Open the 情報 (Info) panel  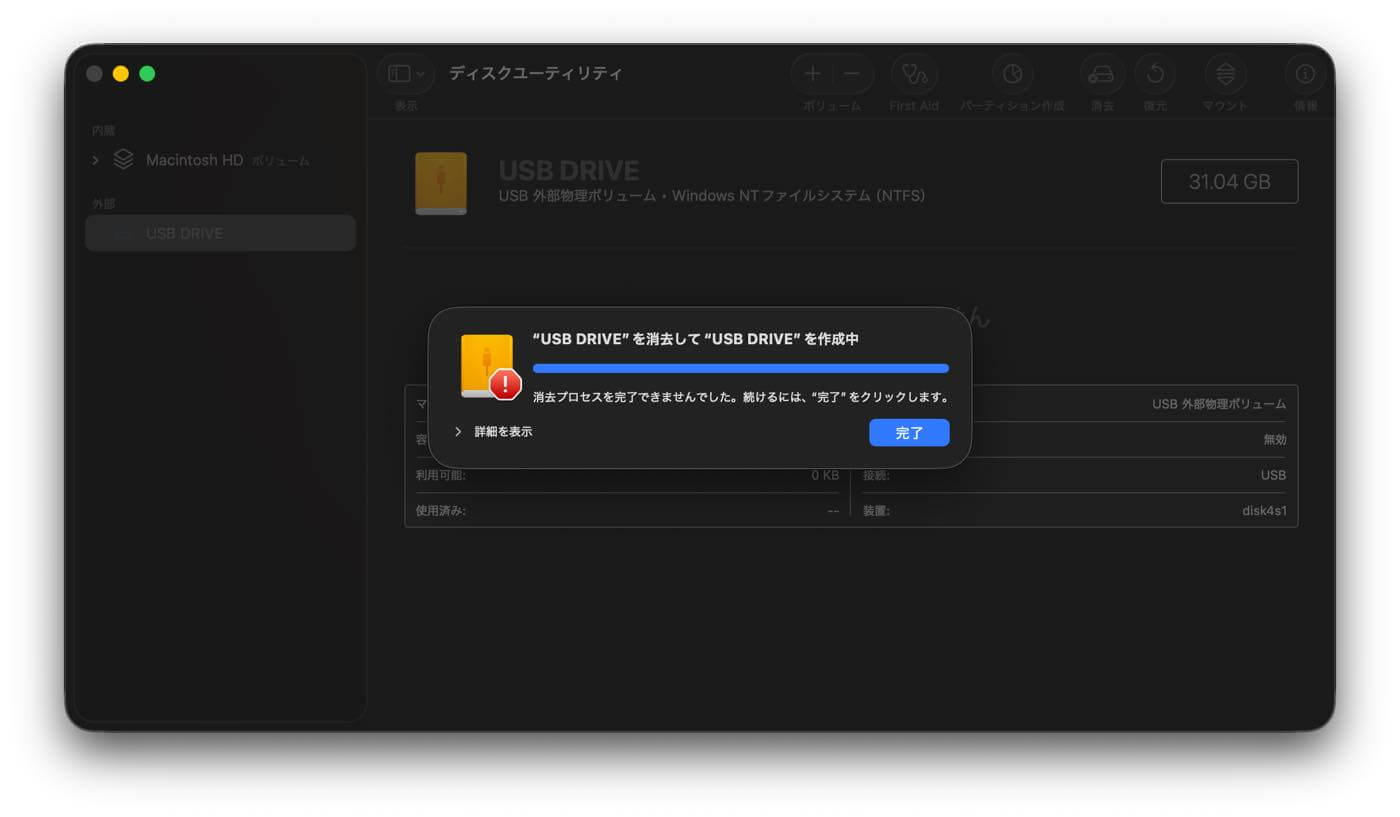click(x=1304, y=73)
